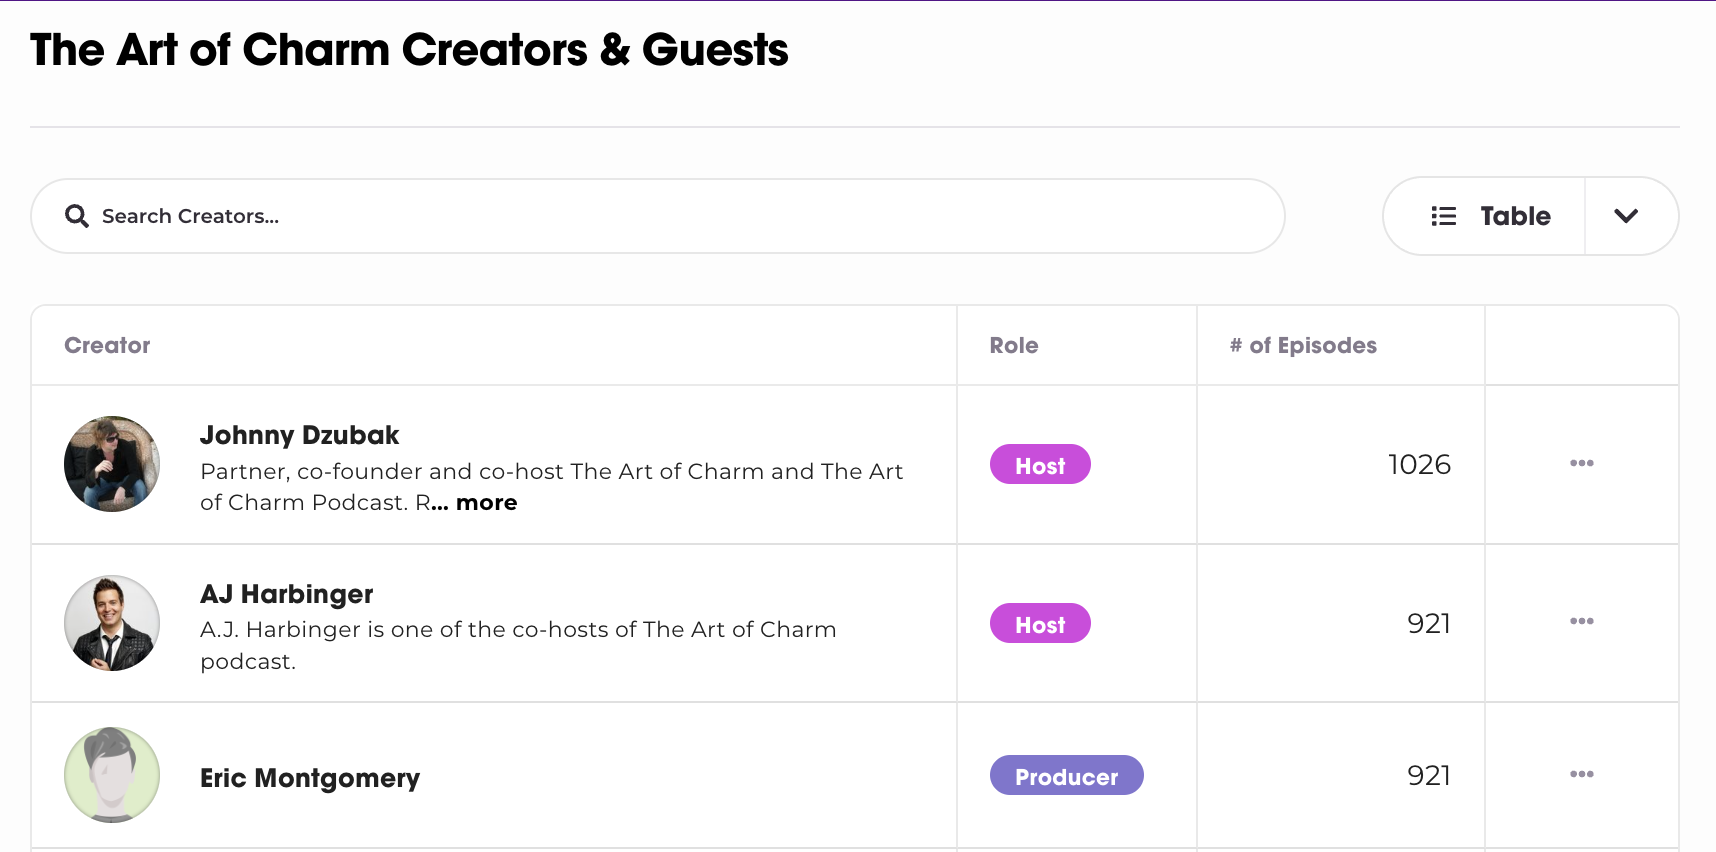The width and height of the screenshot is (1716, 852).
Task: Open the three-dot menu for Eric Montgomery
Action: (1581, 773)
